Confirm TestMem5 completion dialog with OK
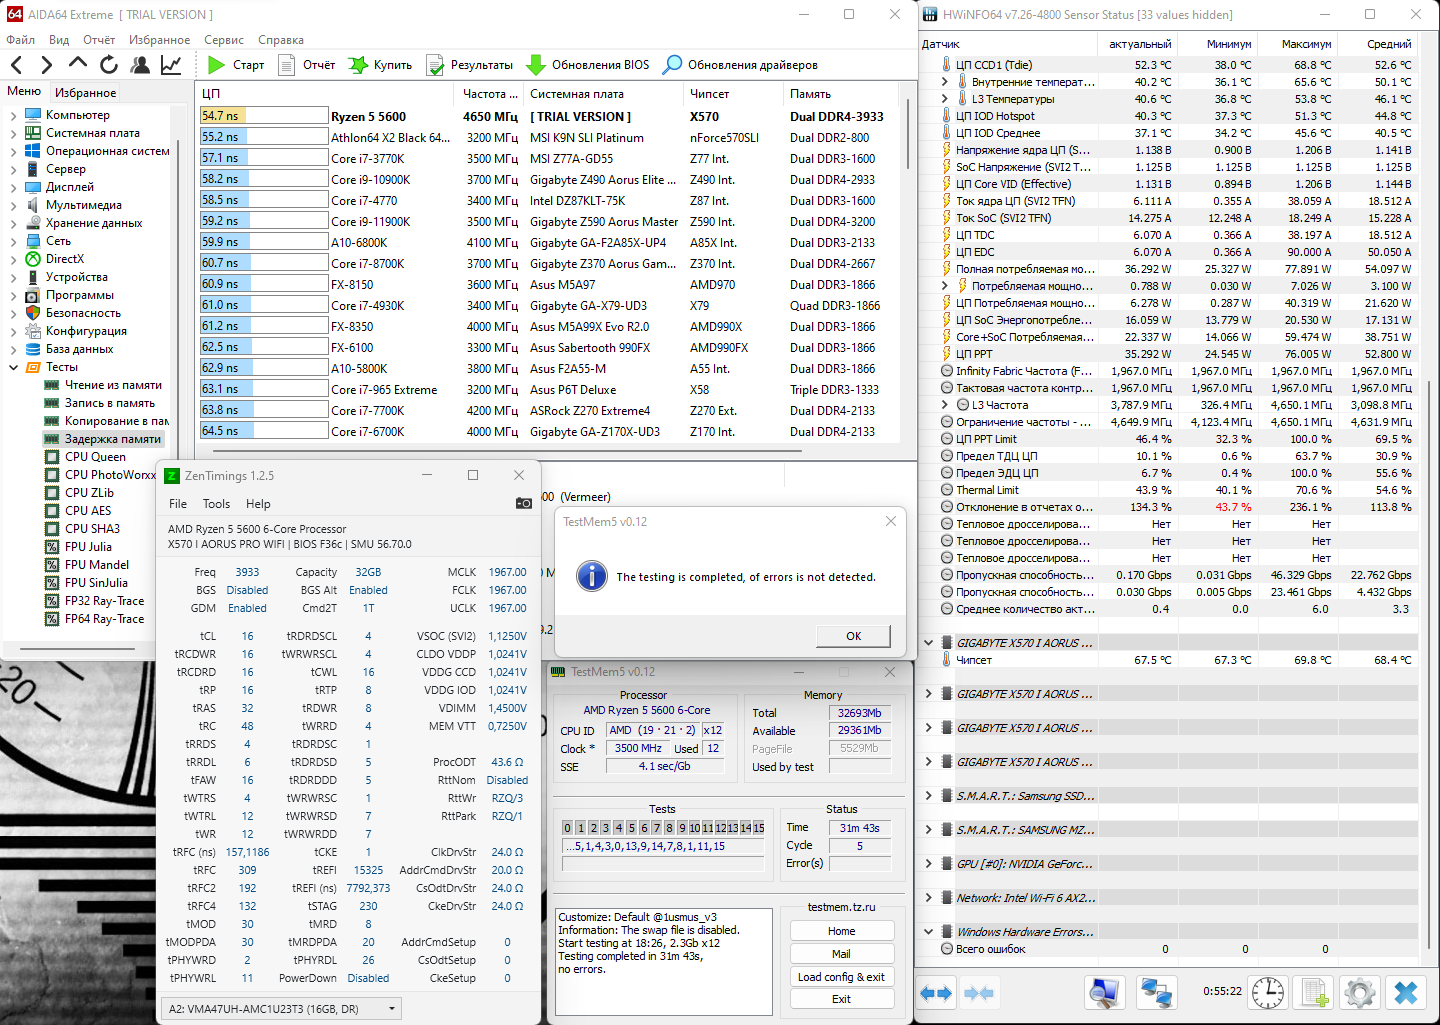 [x=853, y=636]
